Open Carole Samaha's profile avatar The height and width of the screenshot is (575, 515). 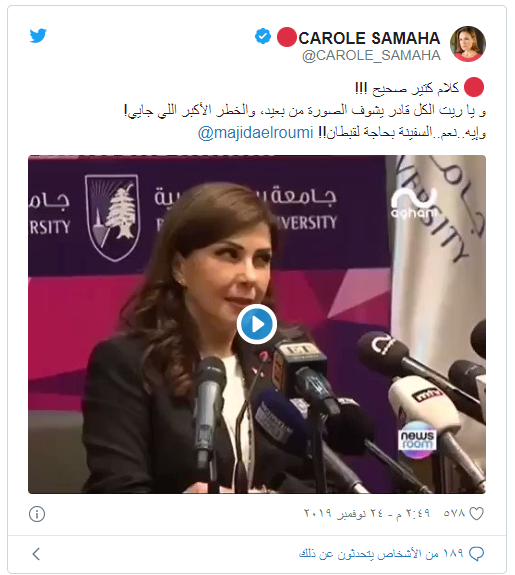[468, 44]
